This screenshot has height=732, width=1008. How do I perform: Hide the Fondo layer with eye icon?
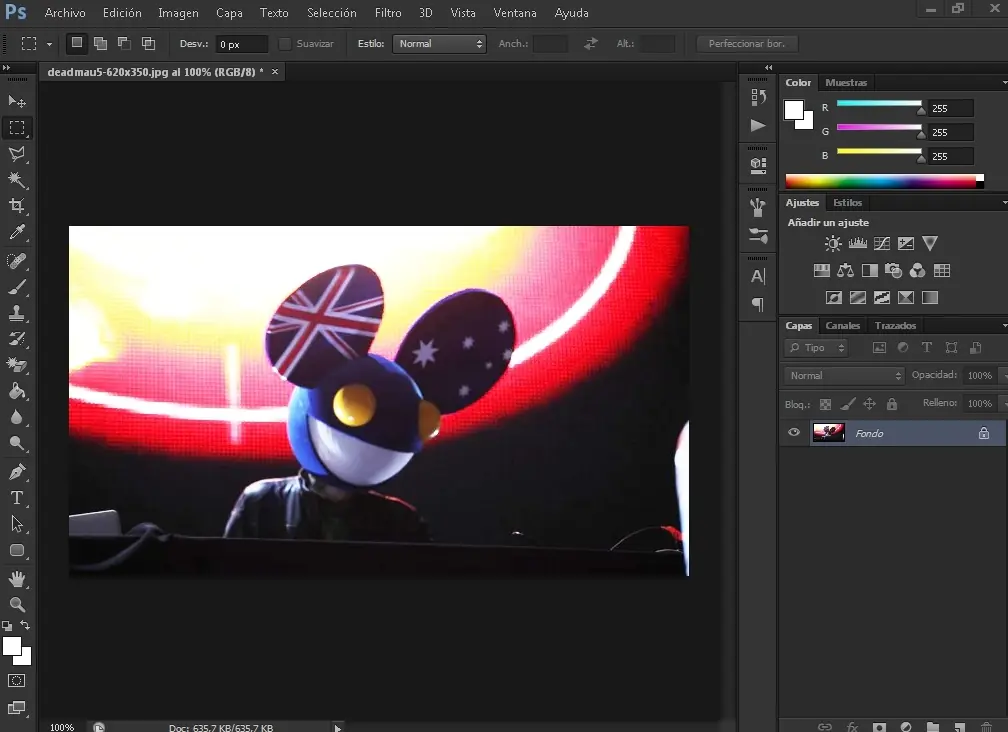[x=794, y=433]
